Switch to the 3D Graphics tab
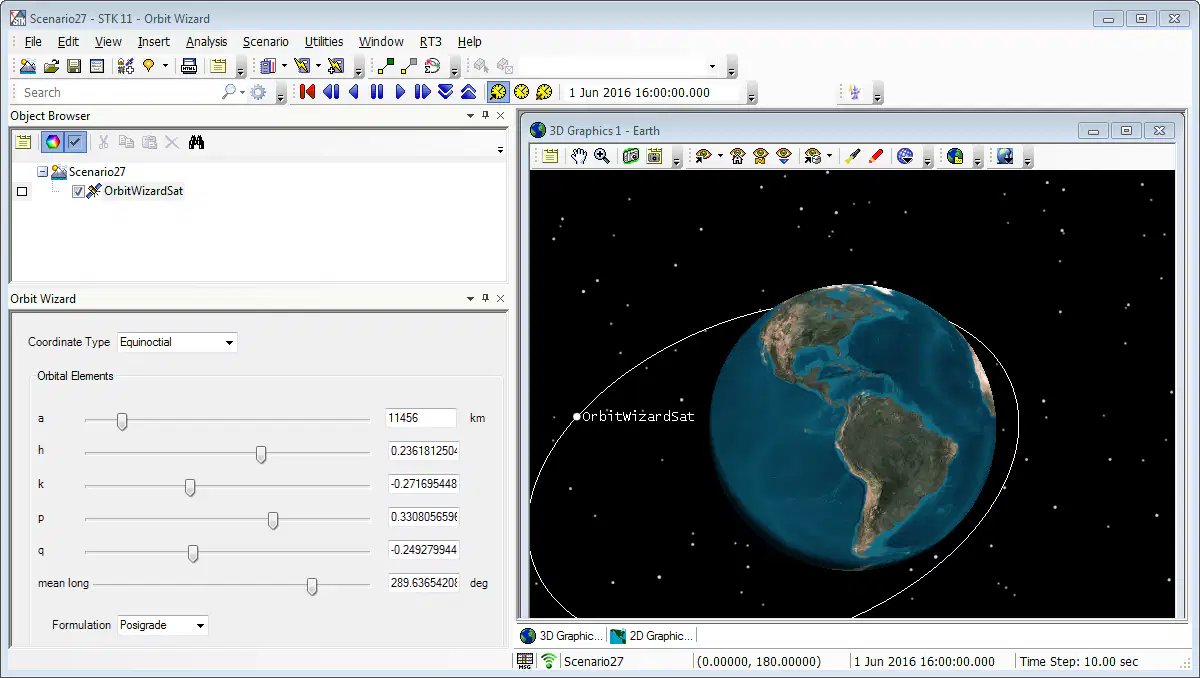 coord(562,636)
